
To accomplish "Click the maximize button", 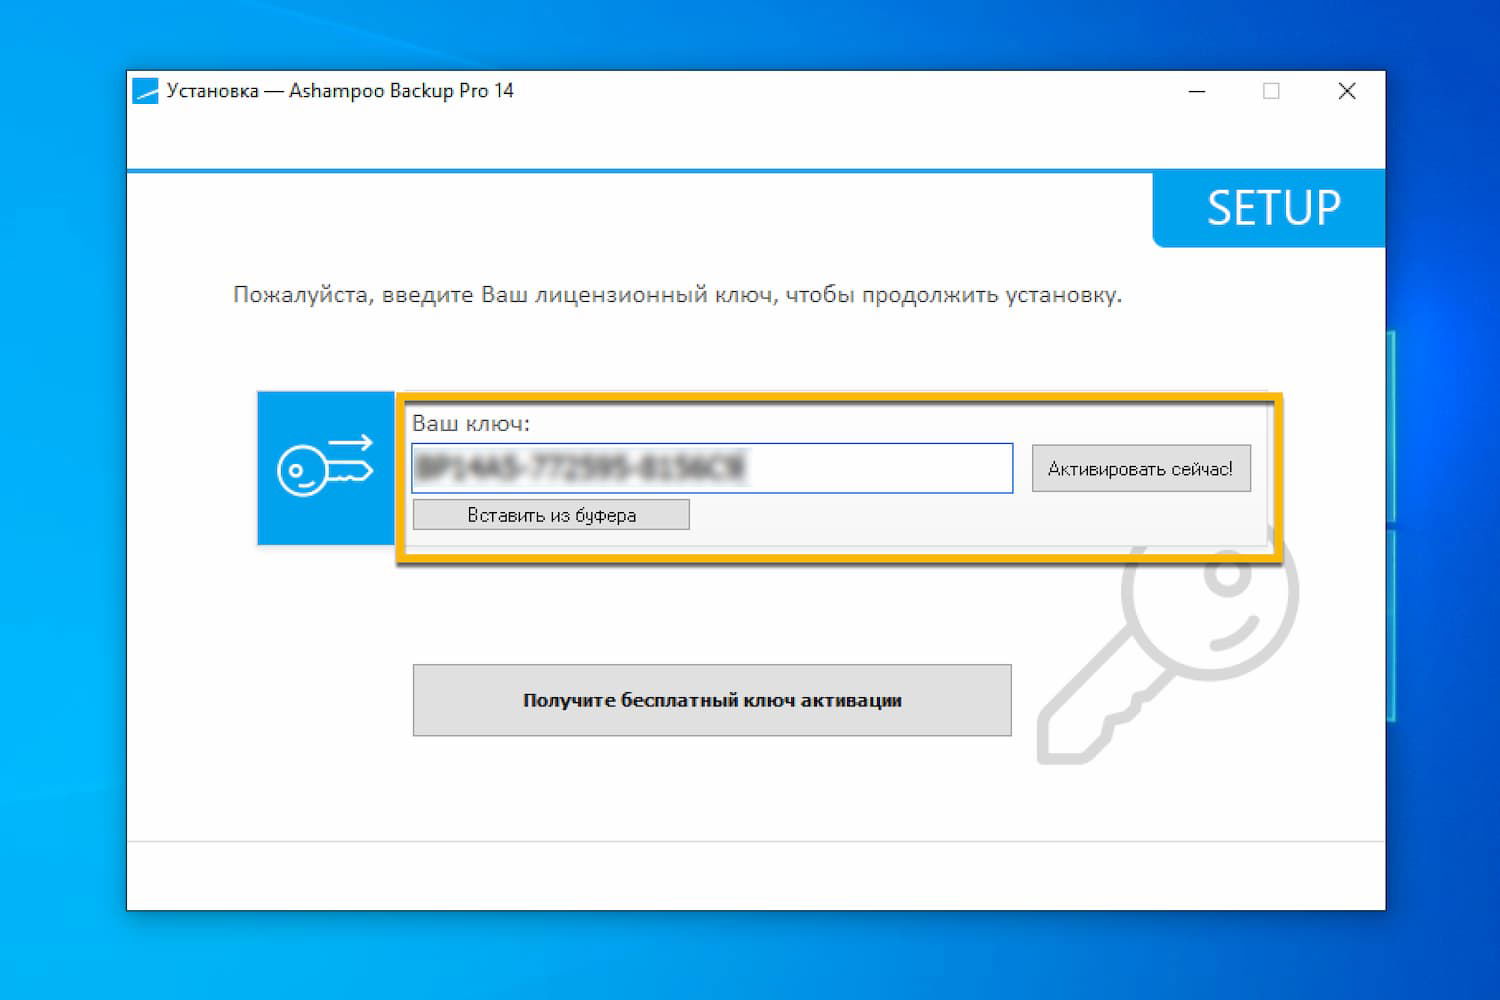I will coord(1271,90).
